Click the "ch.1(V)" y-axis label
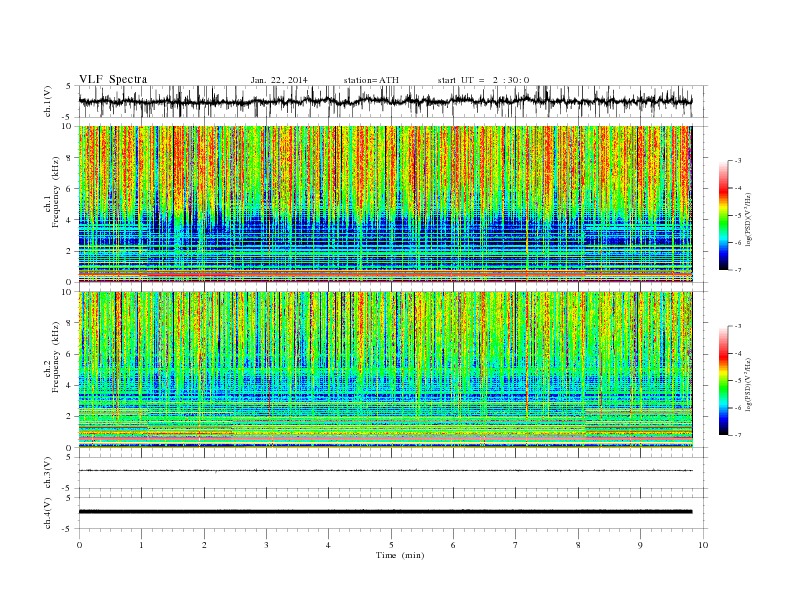The height and width of the screenshot is (612, 792). coord(48,101)
